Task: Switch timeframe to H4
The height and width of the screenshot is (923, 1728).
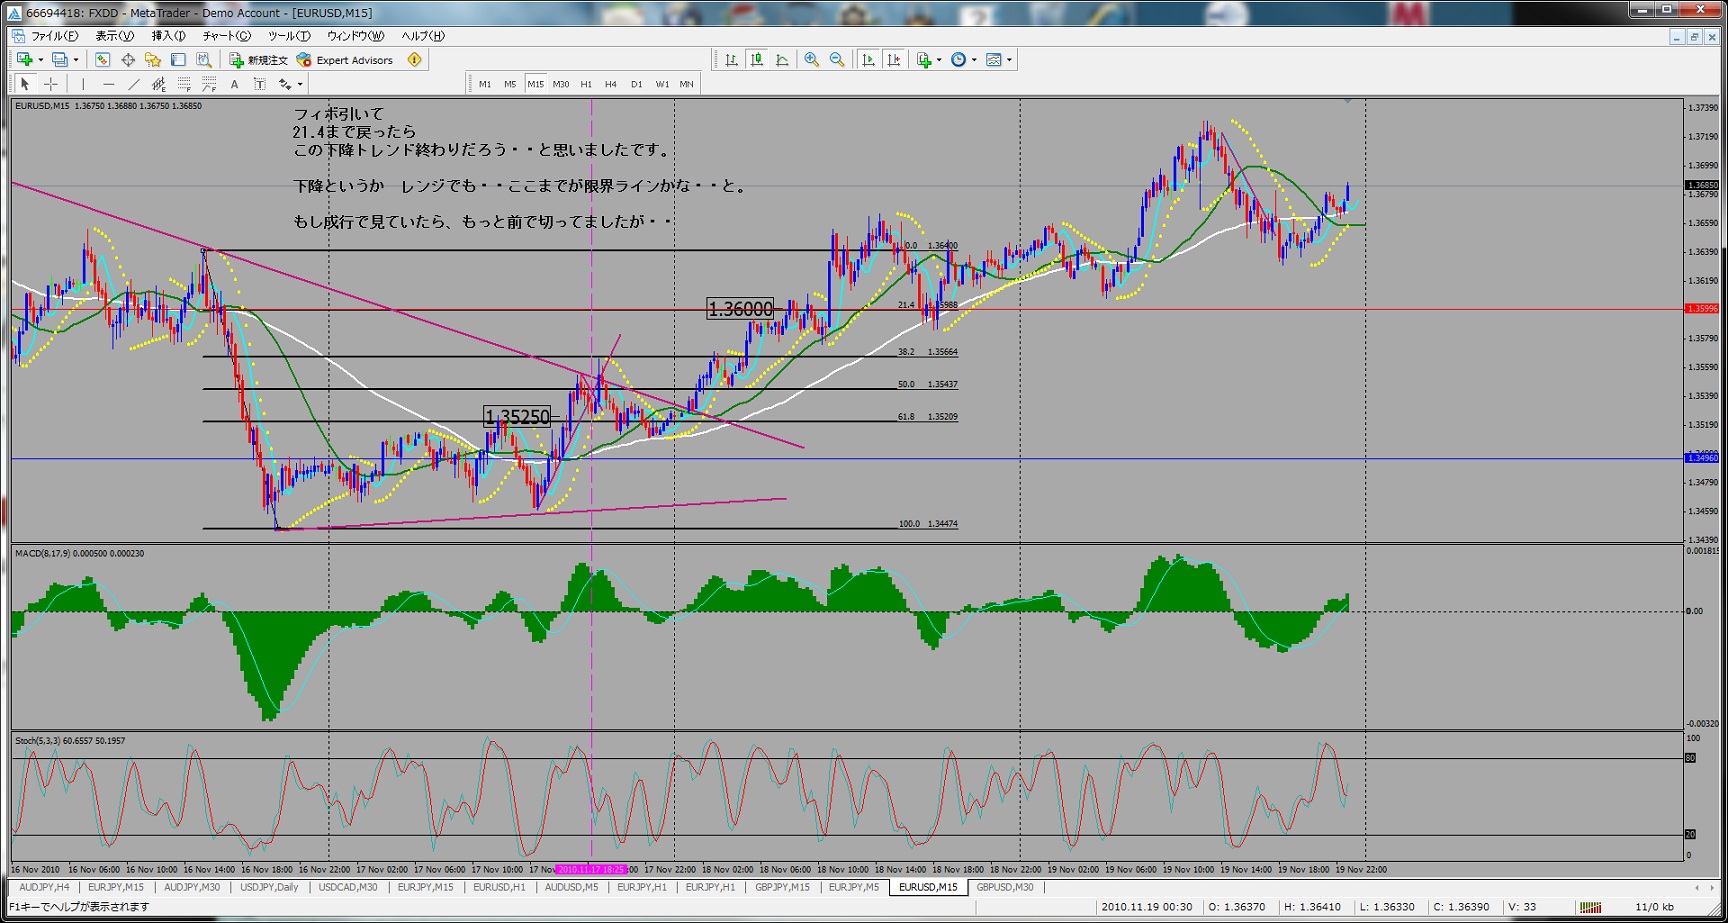Action: click(611, 84)
